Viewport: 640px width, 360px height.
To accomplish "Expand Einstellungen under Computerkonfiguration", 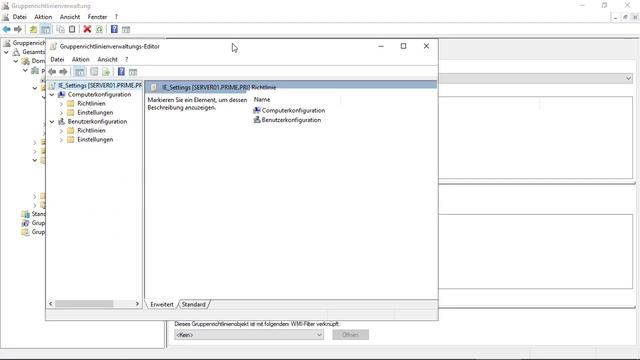I will coord(61,113).
